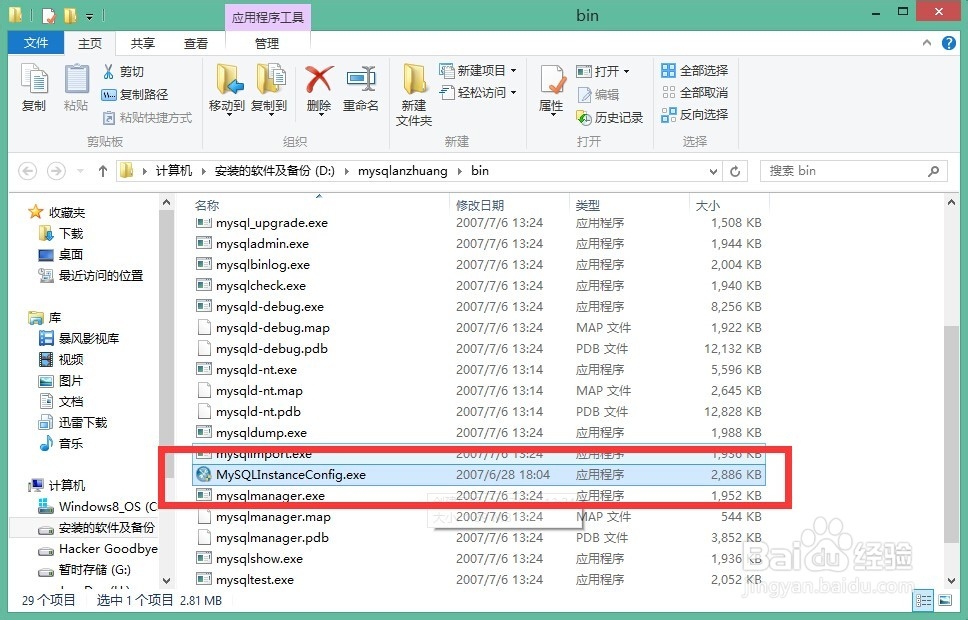The height and width of the screenshot is (620, 968).
Task: Select mysqladmin.exe in the file list
Action: click(x=478, y=244)
